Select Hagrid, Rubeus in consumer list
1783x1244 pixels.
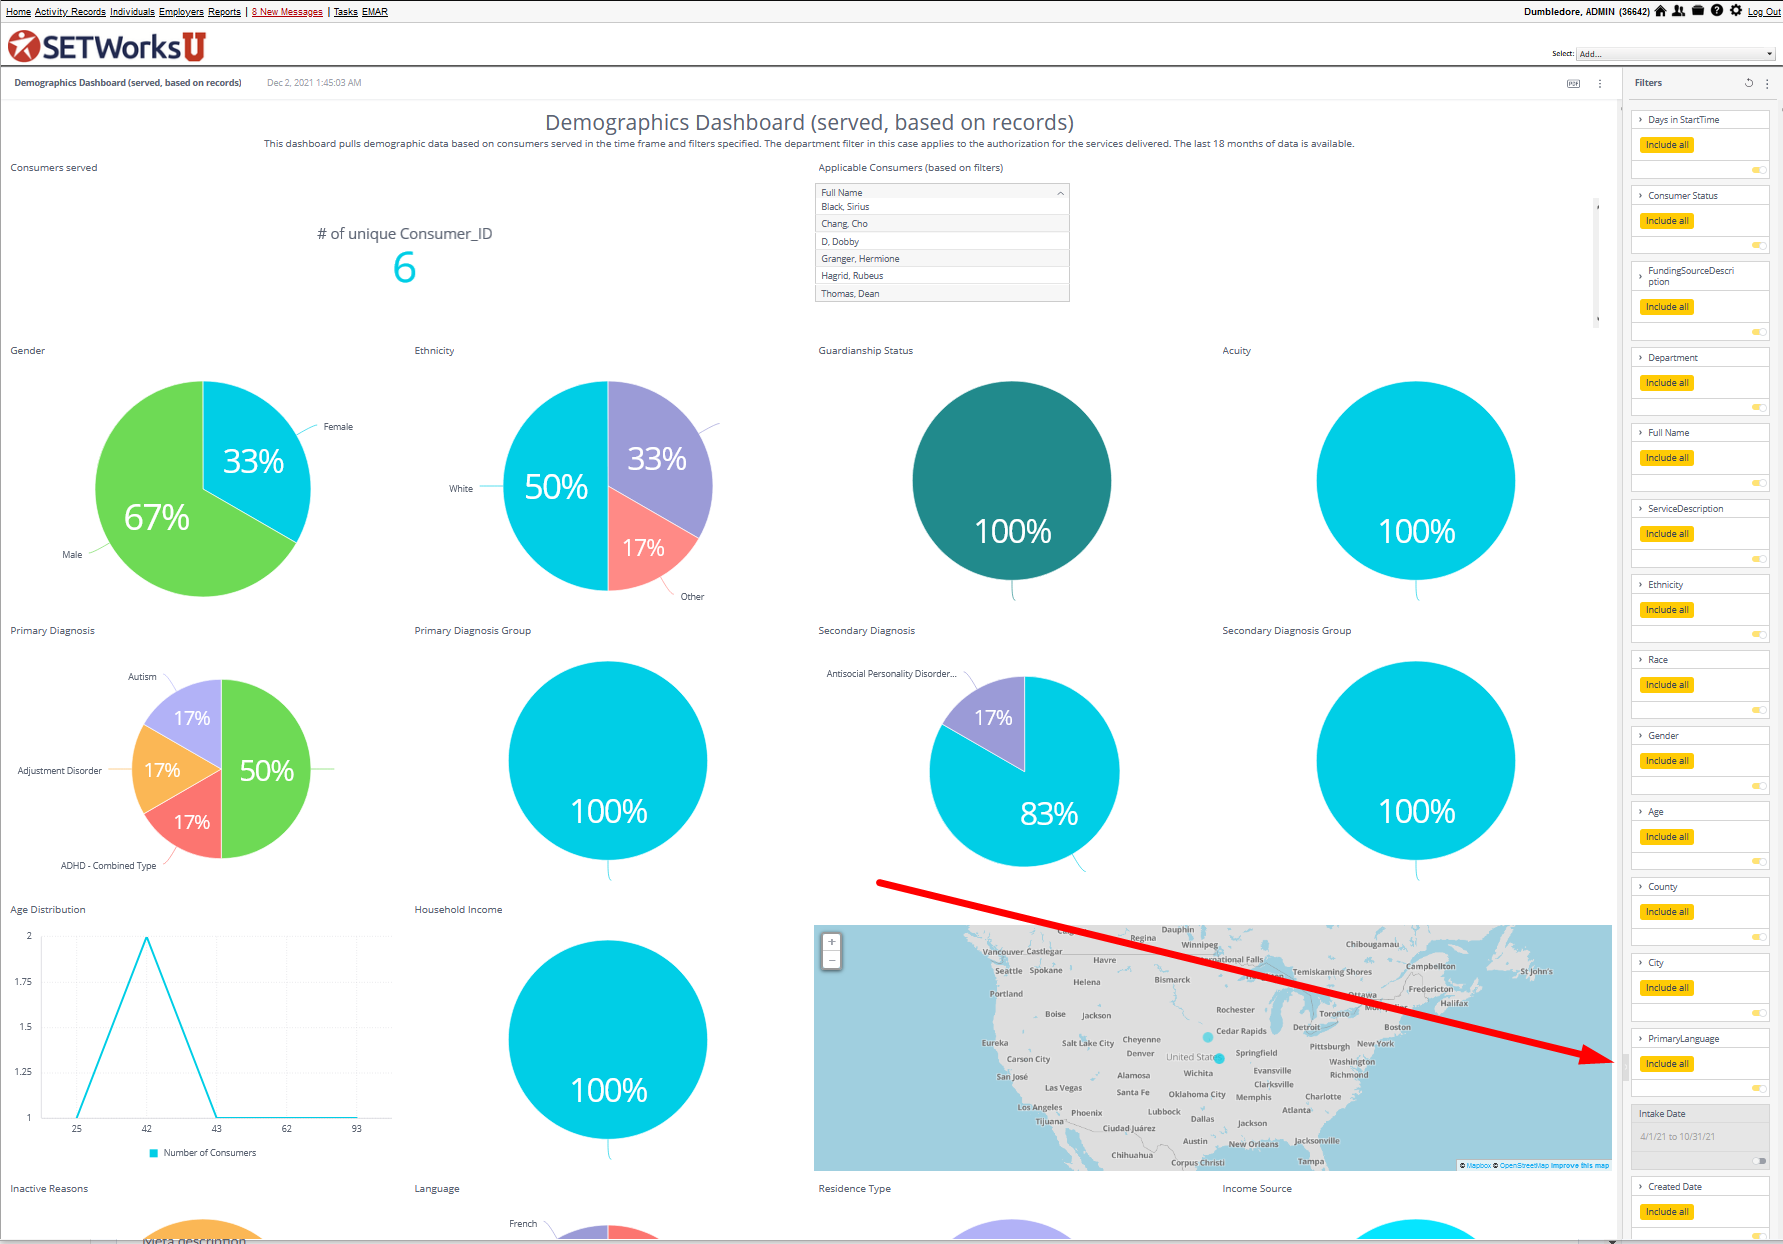(x=942, y=276)
